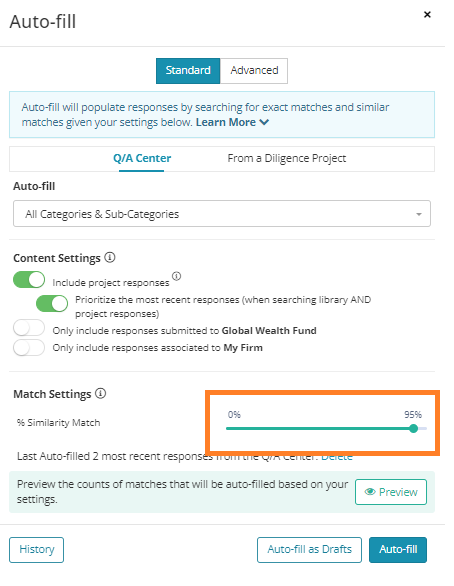Viewport: 454px width, 586px height.
Task: Click info icon next to Content Settings
Action: pos(109,257)
